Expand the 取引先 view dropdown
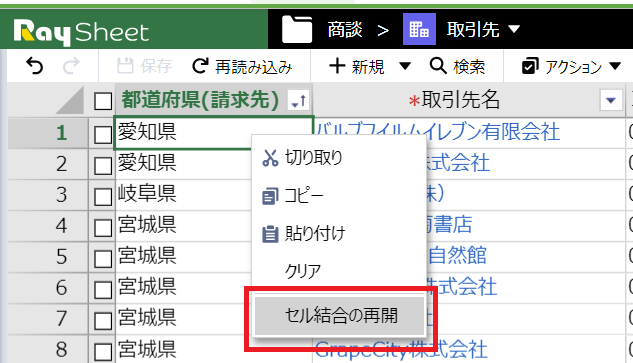The width and height of the screenshot is (633, 363). [x=514, y=29]
